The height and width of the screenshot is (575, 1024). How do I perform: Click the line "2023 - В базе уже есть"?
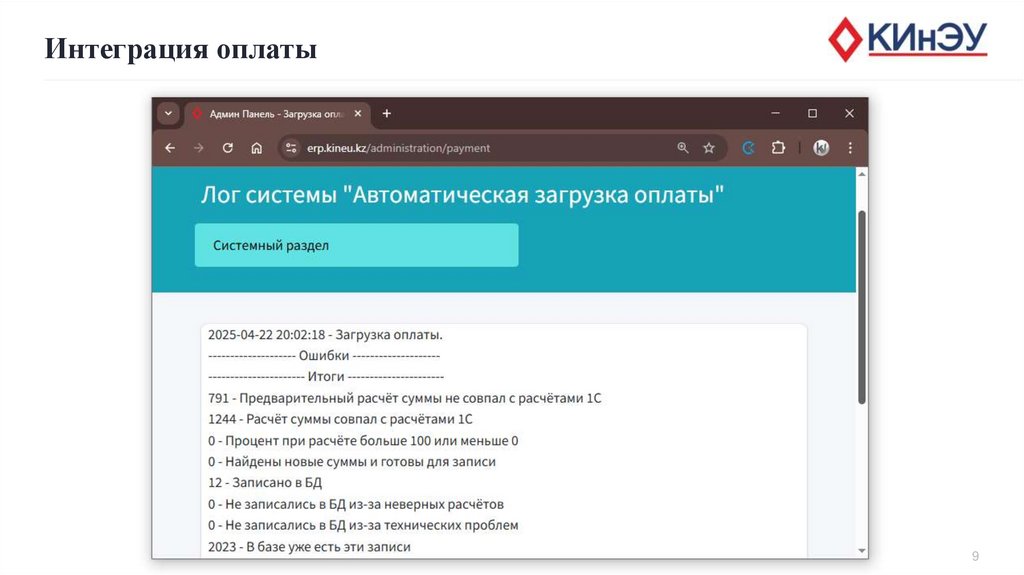point(310,546)
